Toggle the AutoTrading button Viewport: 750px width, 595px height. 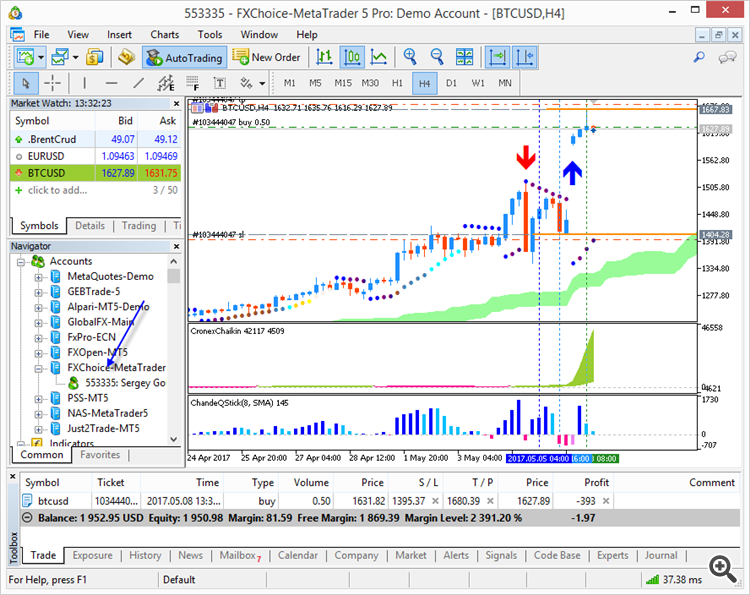[x=187, y=58]
